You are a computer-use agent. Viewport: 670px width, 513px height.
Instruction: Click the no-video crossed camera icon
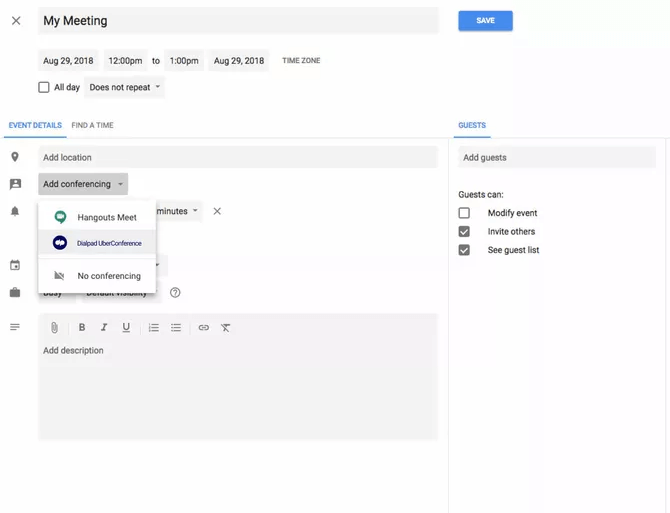tap(59, 276)
